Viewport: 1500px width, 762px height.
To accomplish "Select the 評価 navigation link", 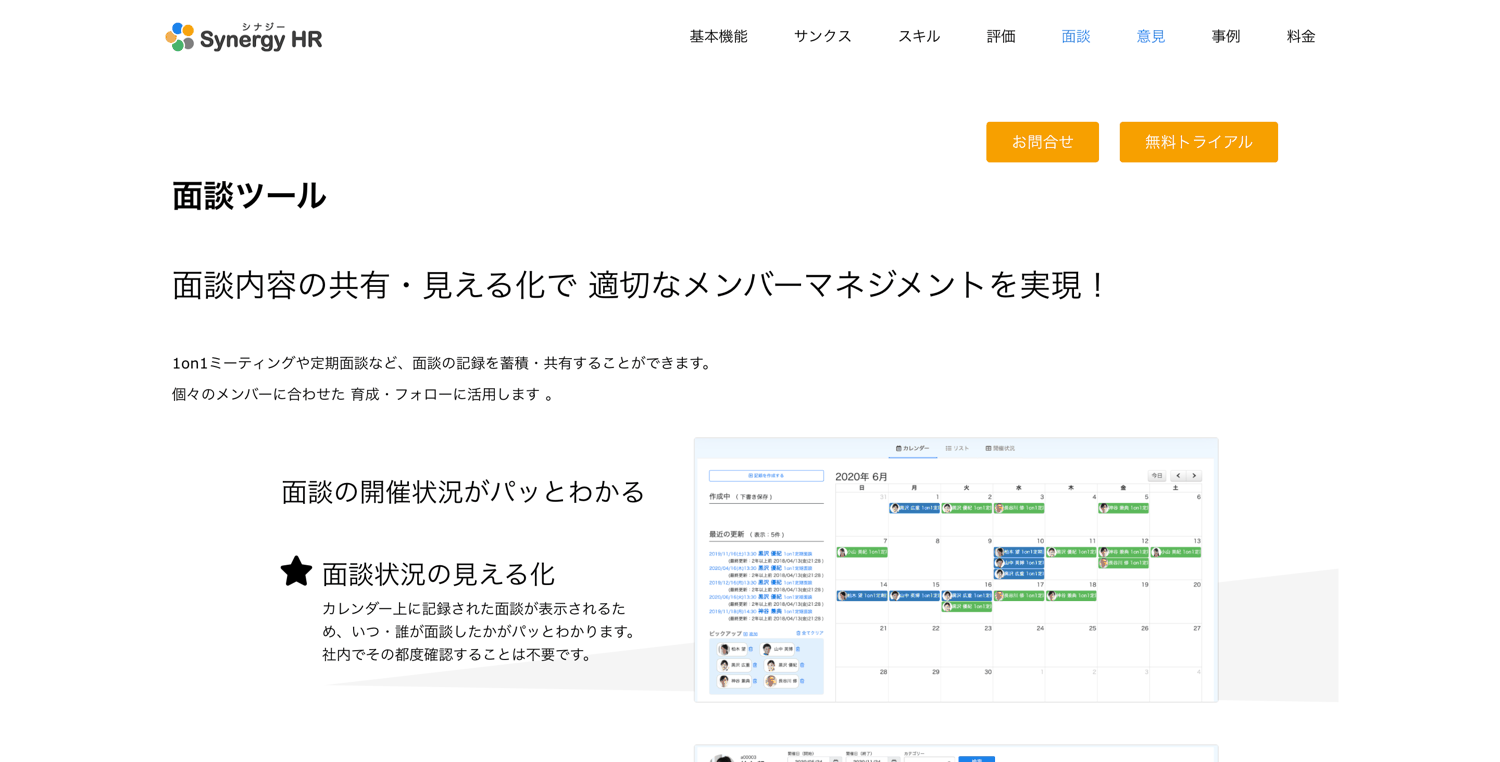I will click(x=1001, y=36).
